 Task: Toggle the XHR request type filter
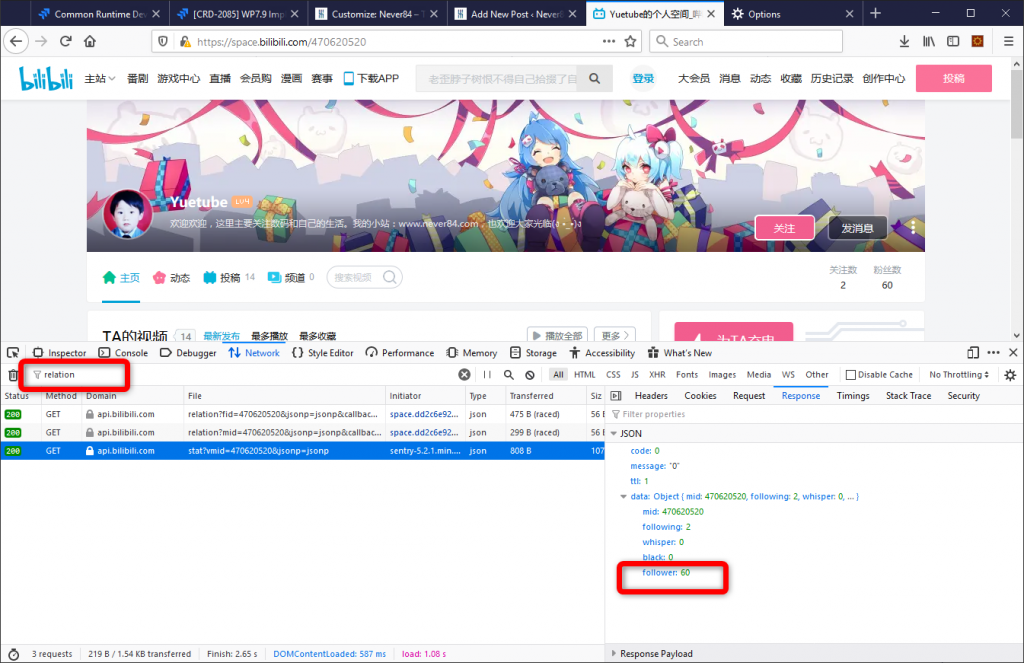tap(657, 375)
